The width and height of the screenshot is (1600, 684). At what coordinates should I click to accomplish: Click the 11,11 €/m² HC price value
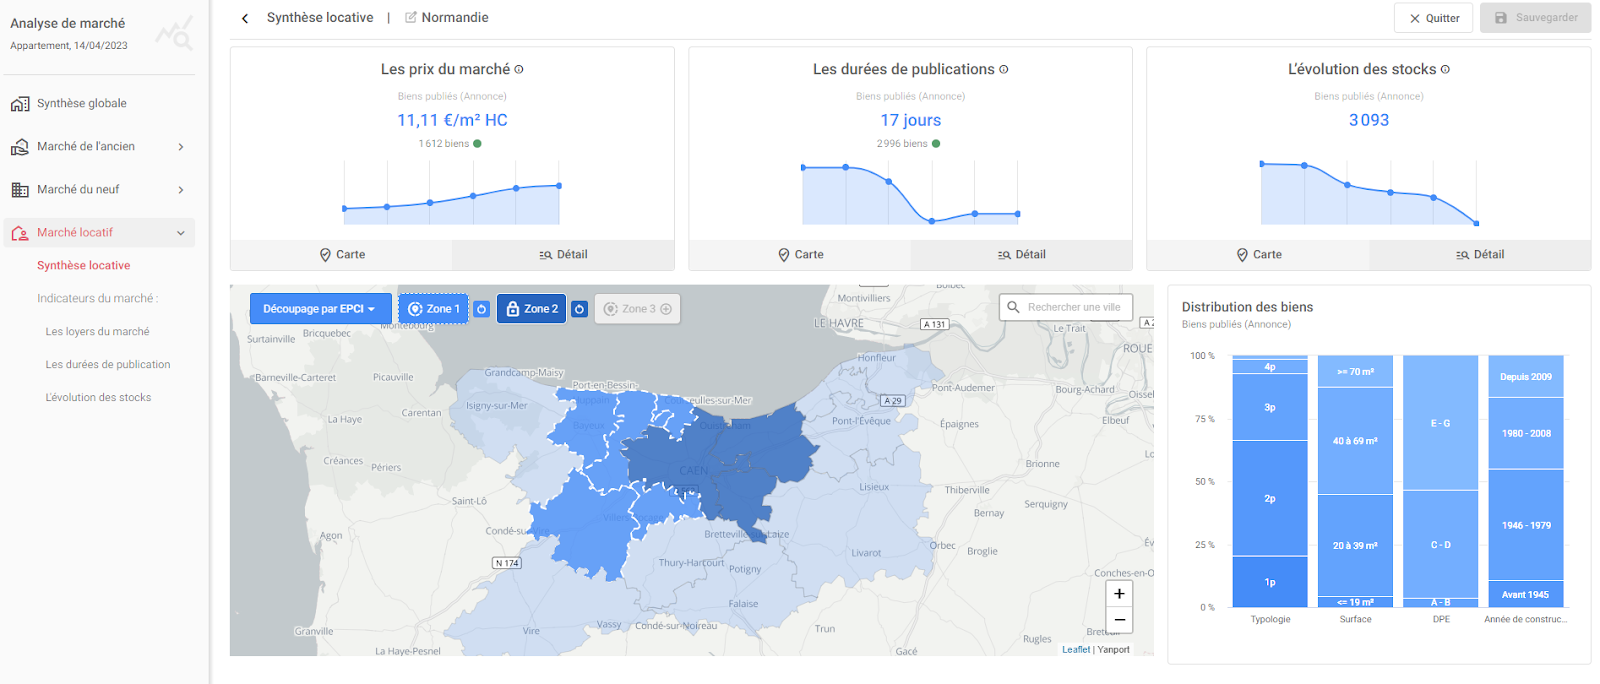click(x=452, y=120)
